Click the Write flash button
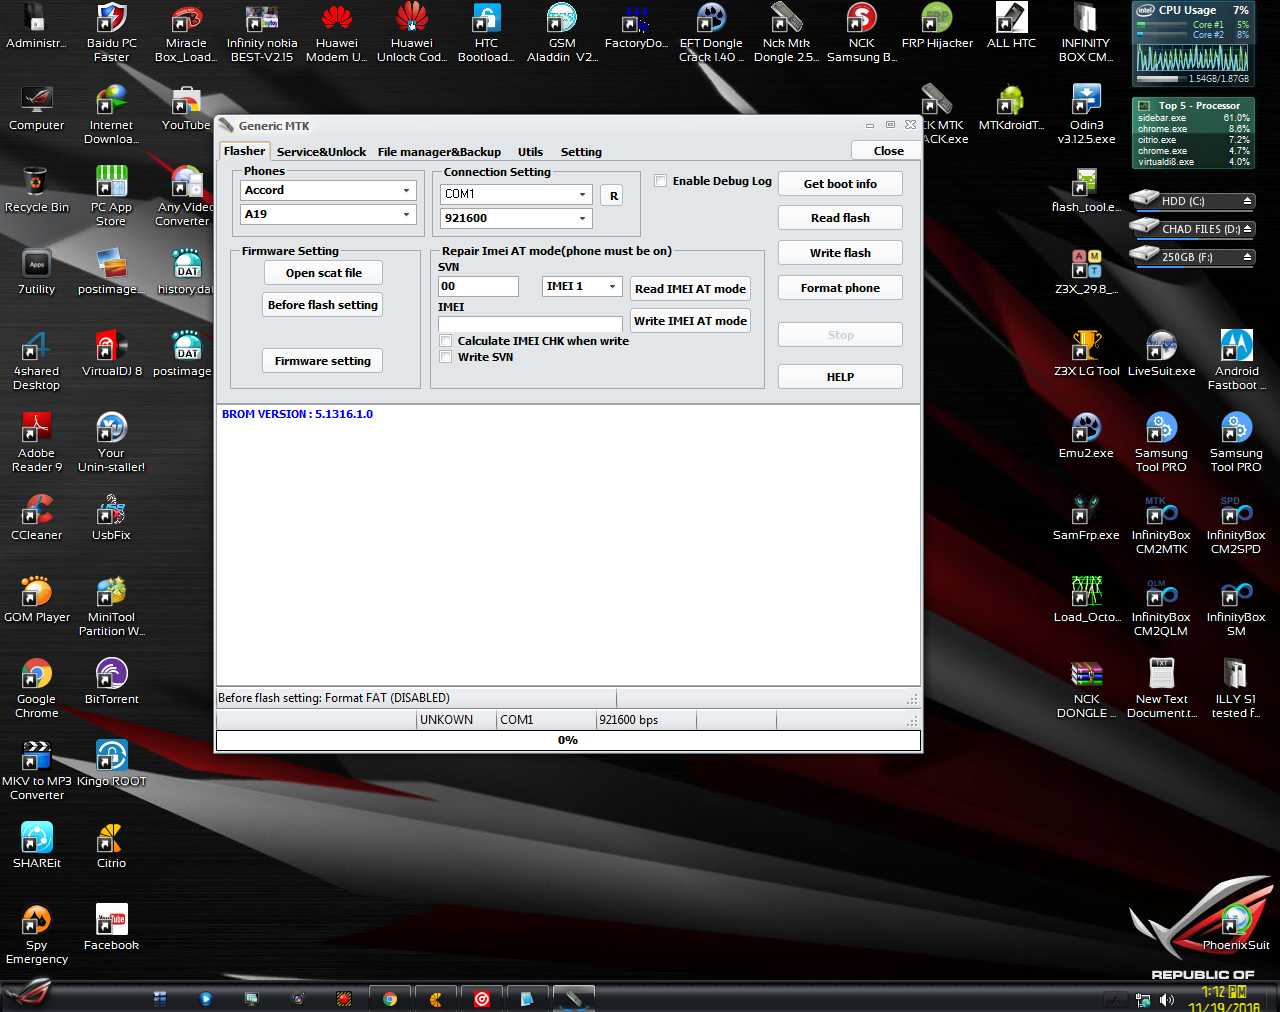 click(x=840, y=253)
